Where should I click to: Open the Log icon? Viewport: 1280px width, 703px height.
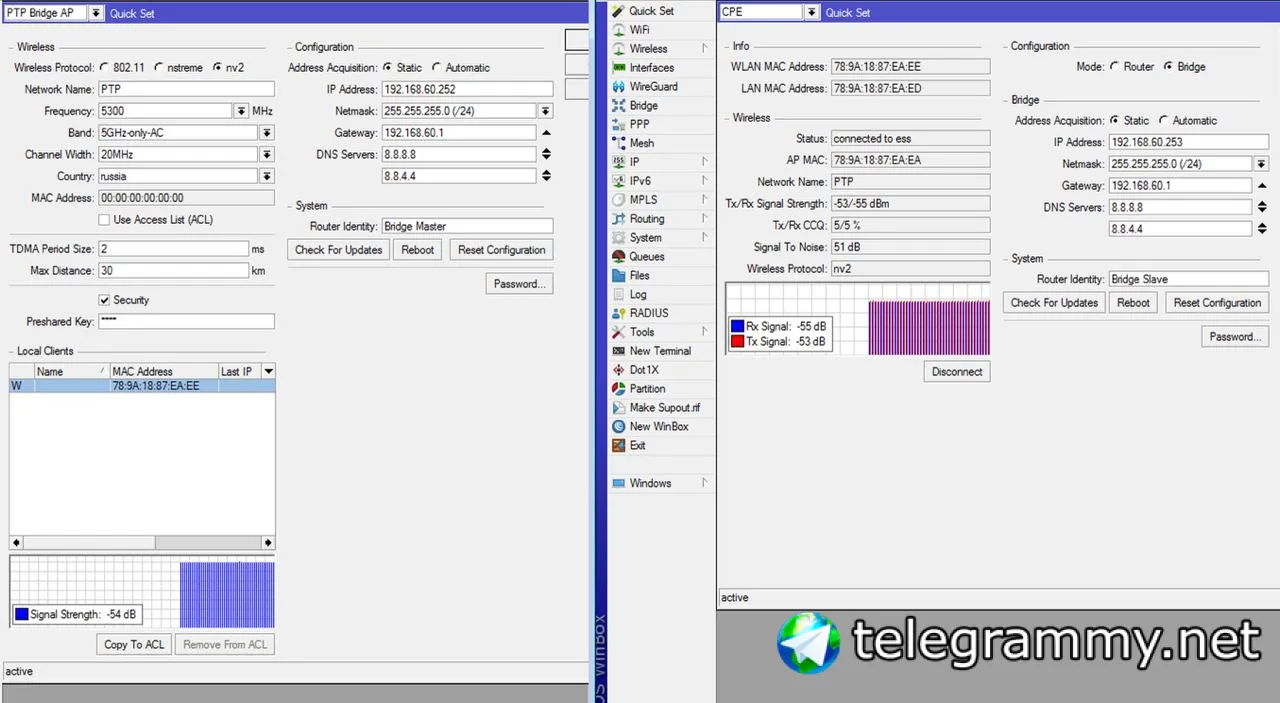[619, 295]
